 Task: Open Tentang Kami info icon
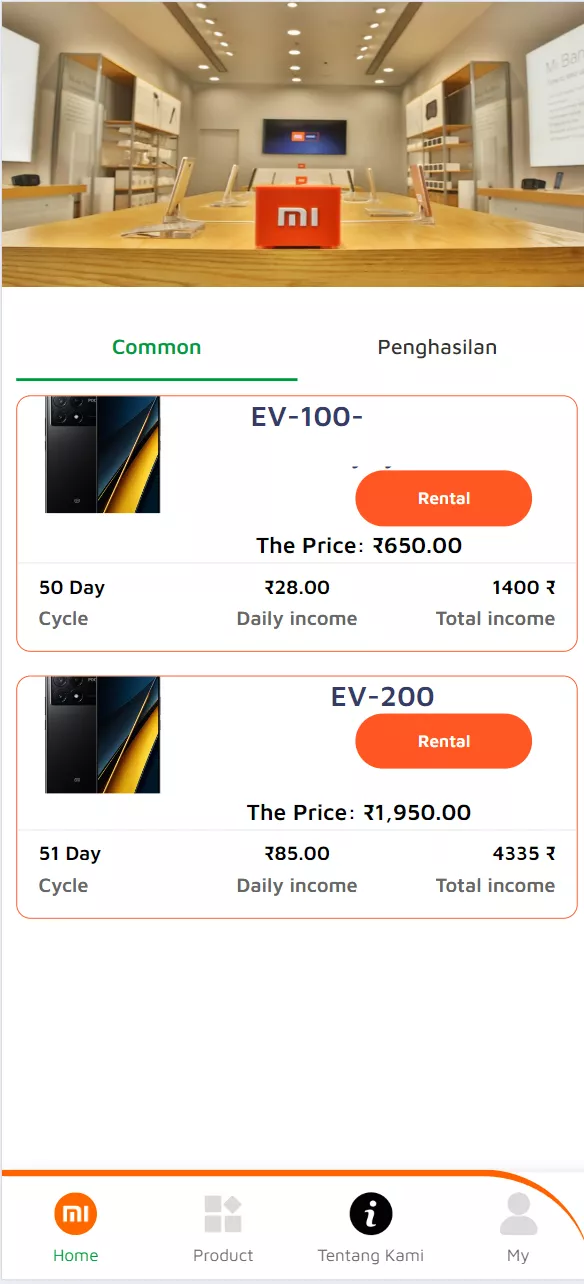point(371,1214)
